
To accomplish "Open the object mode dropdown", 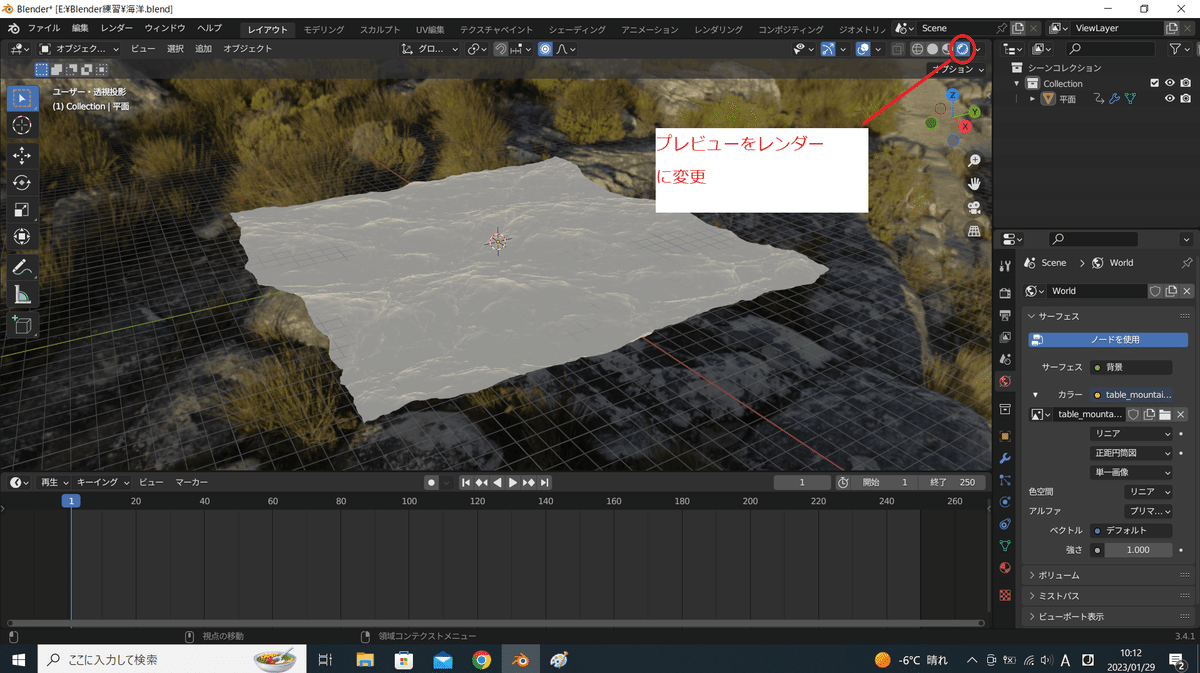I will click(80, 48).
